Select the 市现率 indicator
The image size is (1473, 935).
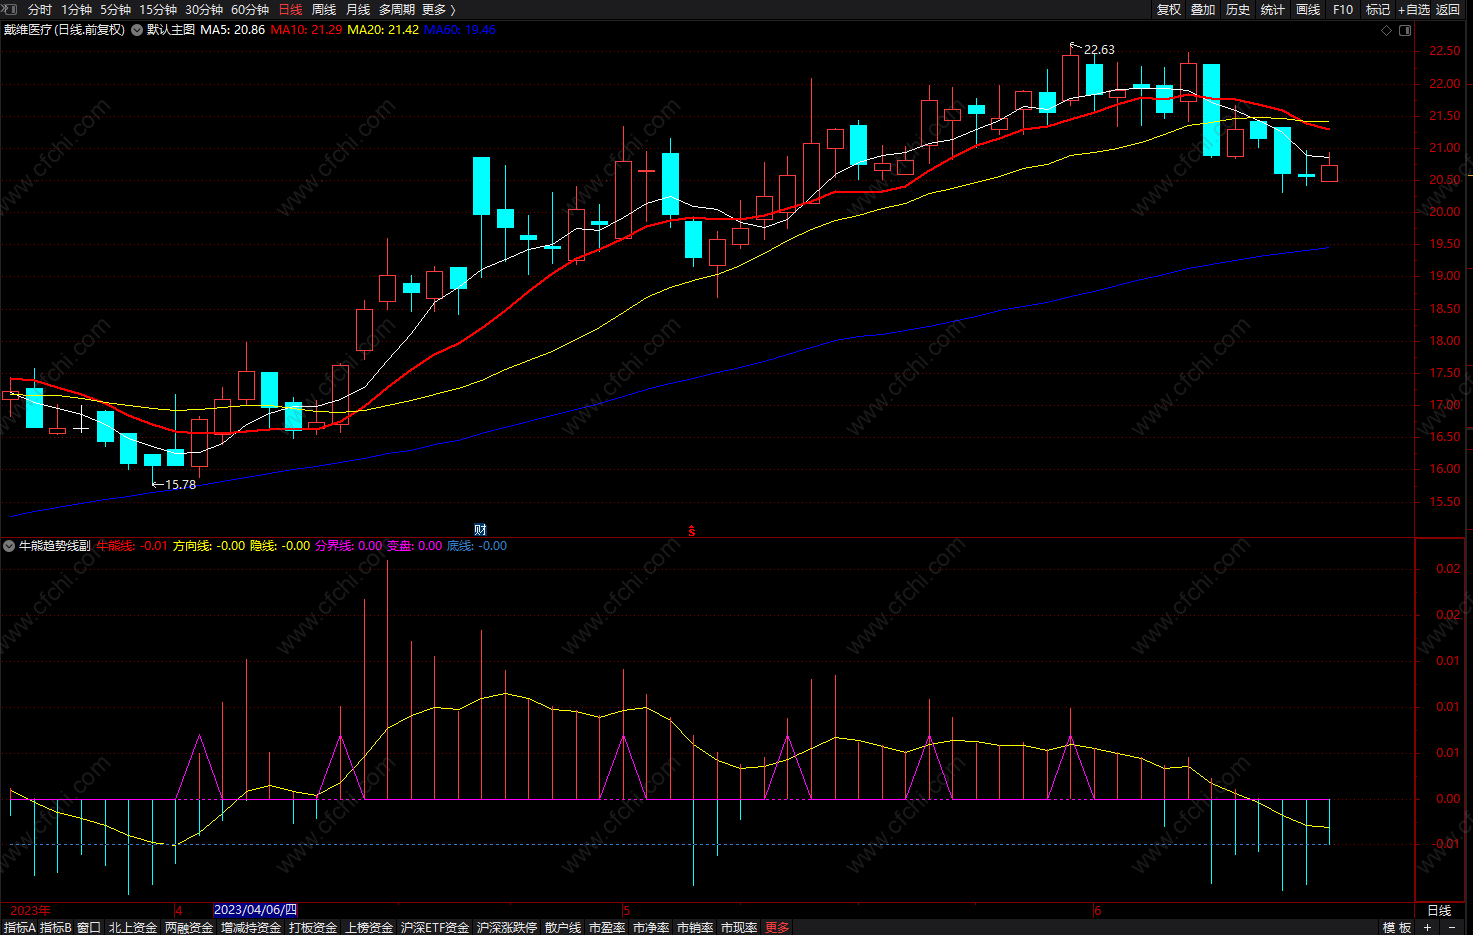(x=739, y=927)
